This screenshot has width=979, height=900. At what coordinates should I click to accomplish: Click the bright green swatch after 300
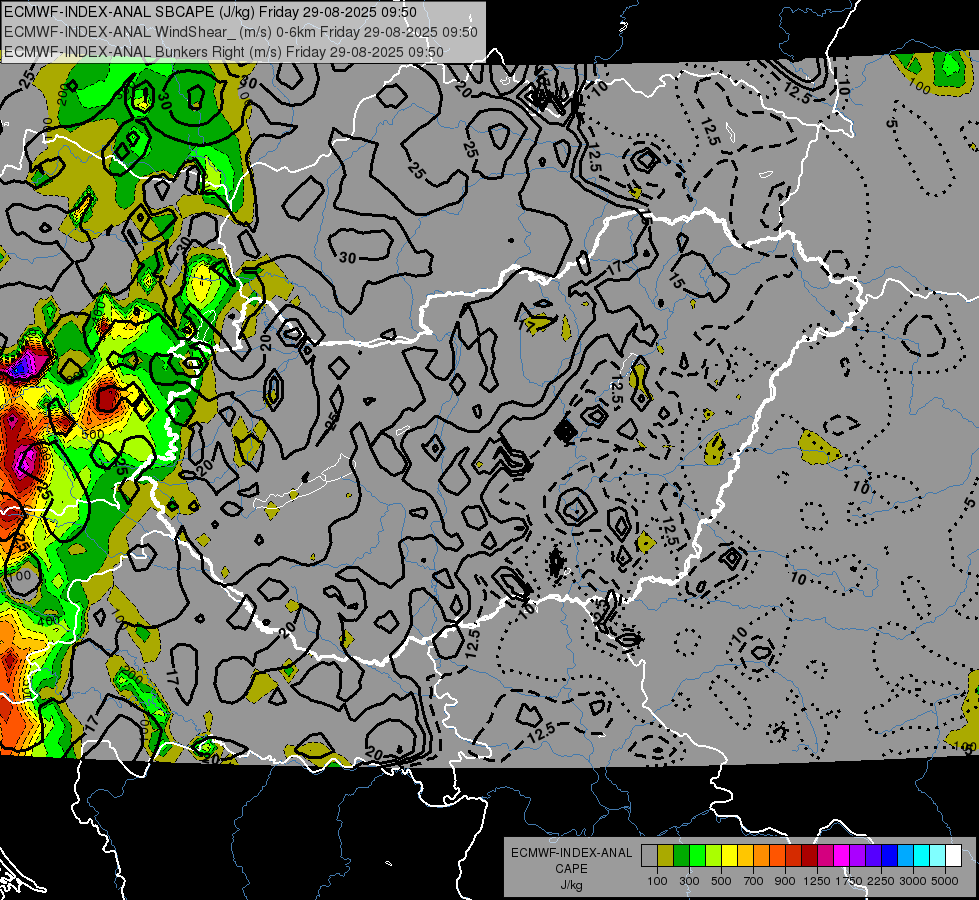point(697,856)
